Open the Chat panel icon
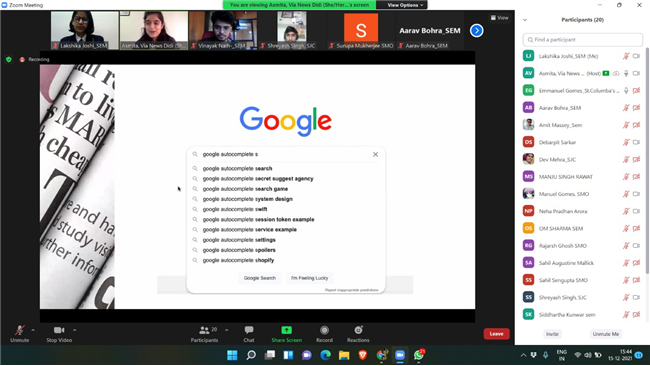The width and height of the screenshot is (650, 366). pyautogui.click(x=249, y=330)
